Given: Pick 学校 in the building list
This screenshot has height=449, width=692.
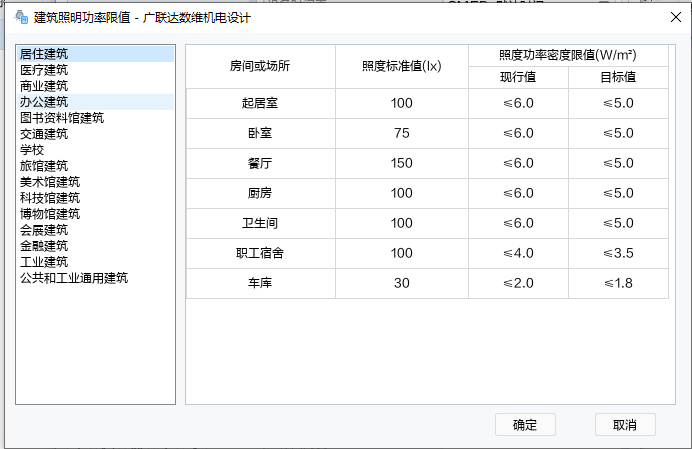Looking at the screenshot, I should click(x=95, y=150).
